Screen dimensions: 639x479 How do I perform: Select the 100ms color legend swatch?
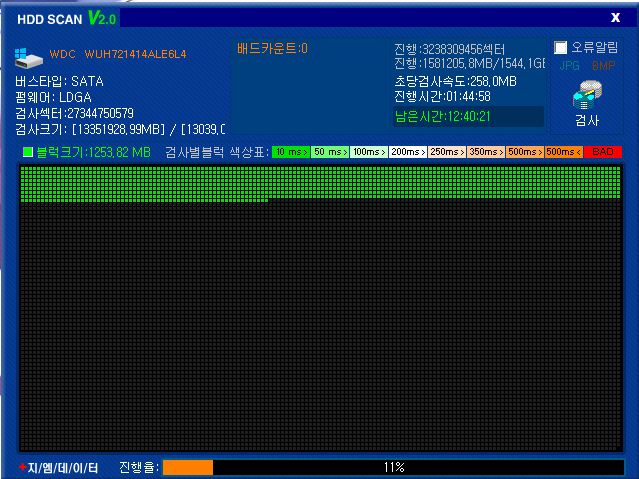click(369, 152)
